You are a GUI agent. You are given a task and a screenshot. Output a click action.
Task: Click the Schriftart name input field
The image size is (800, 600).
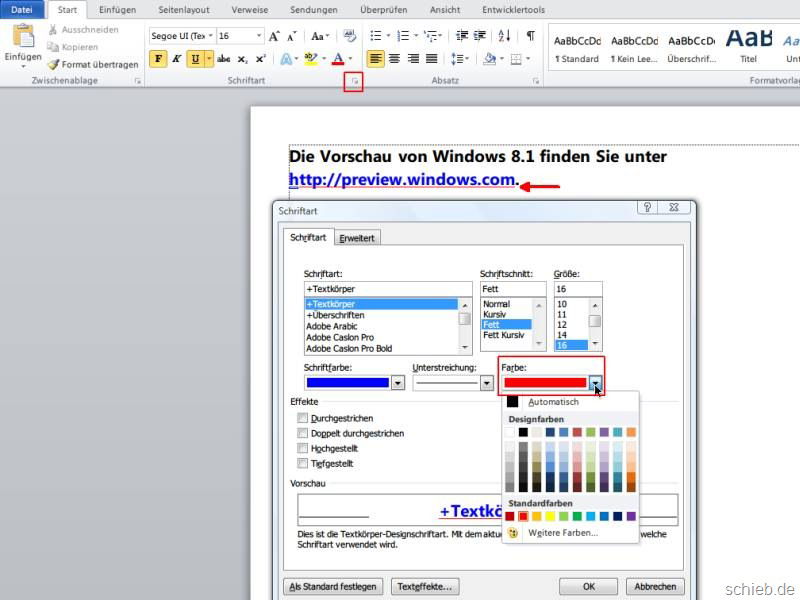click(388, 289)
